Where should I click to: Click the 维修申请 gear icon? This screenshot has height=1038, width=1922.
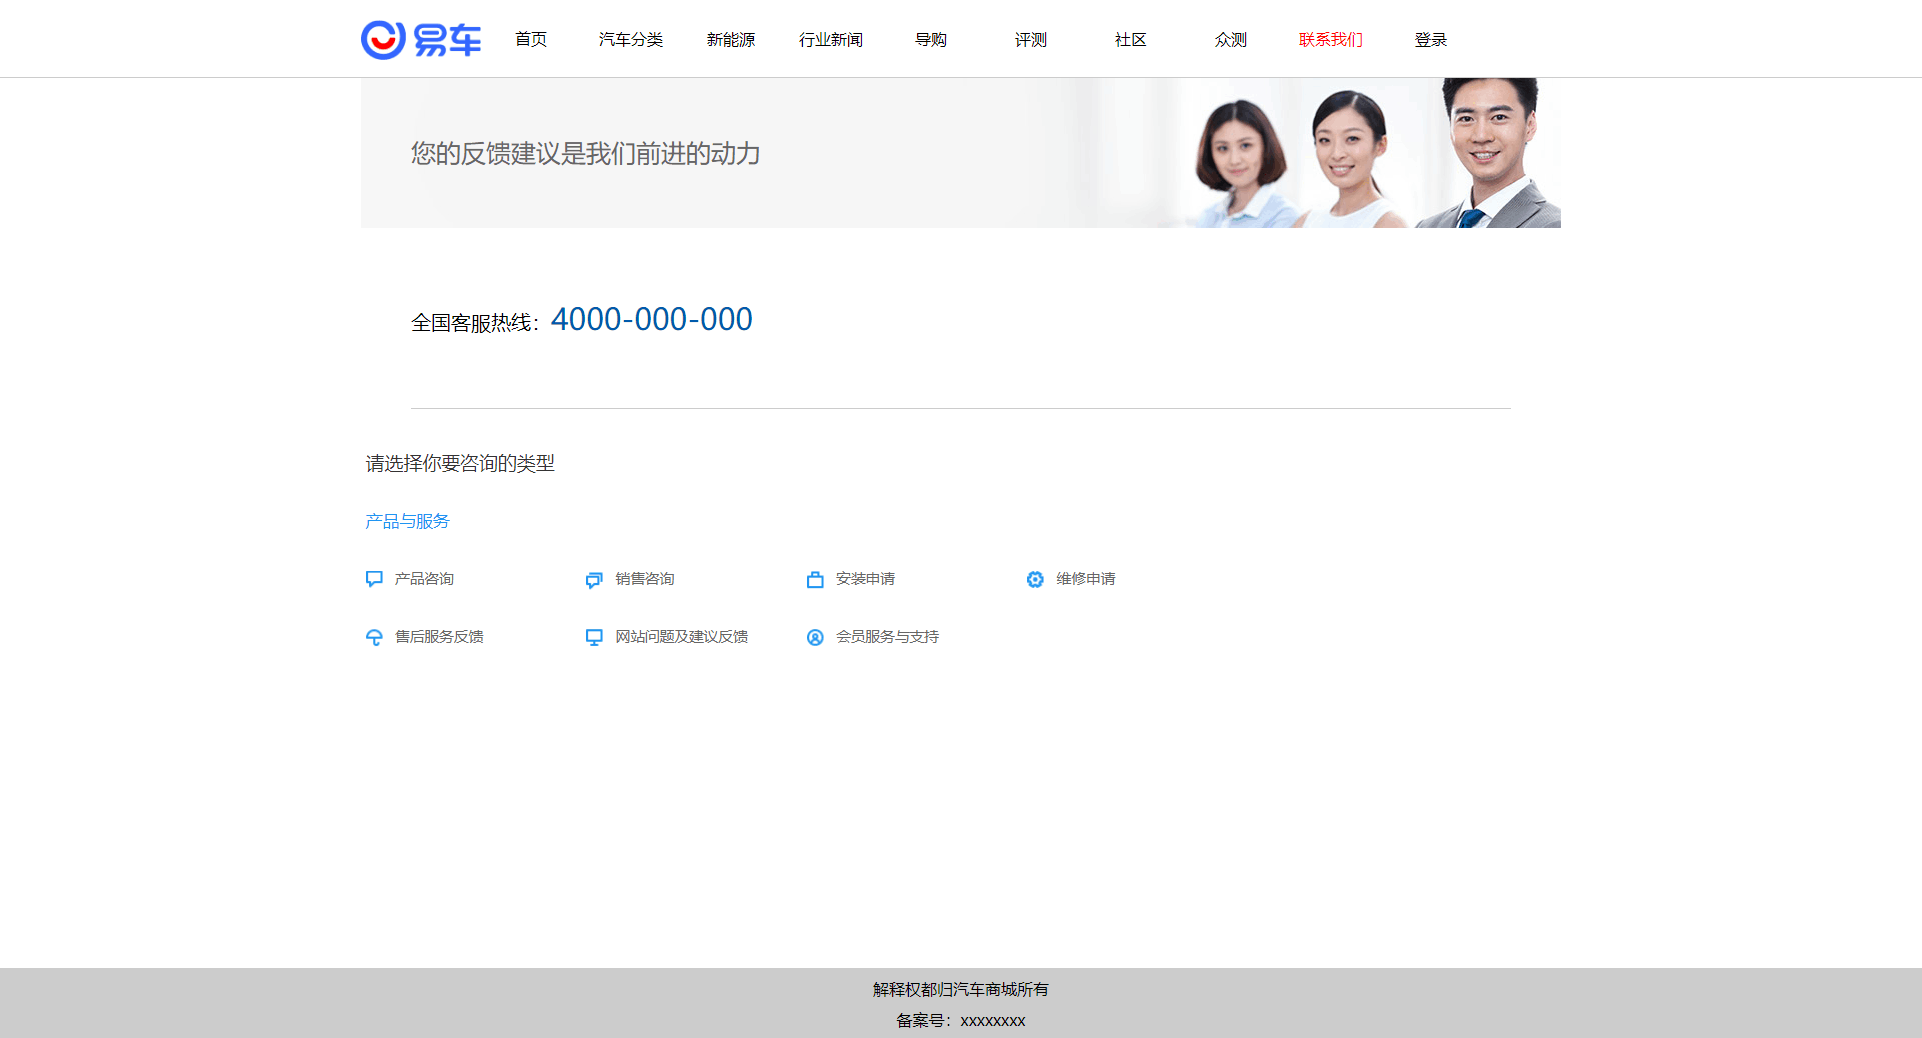(x=1035, y=579)
